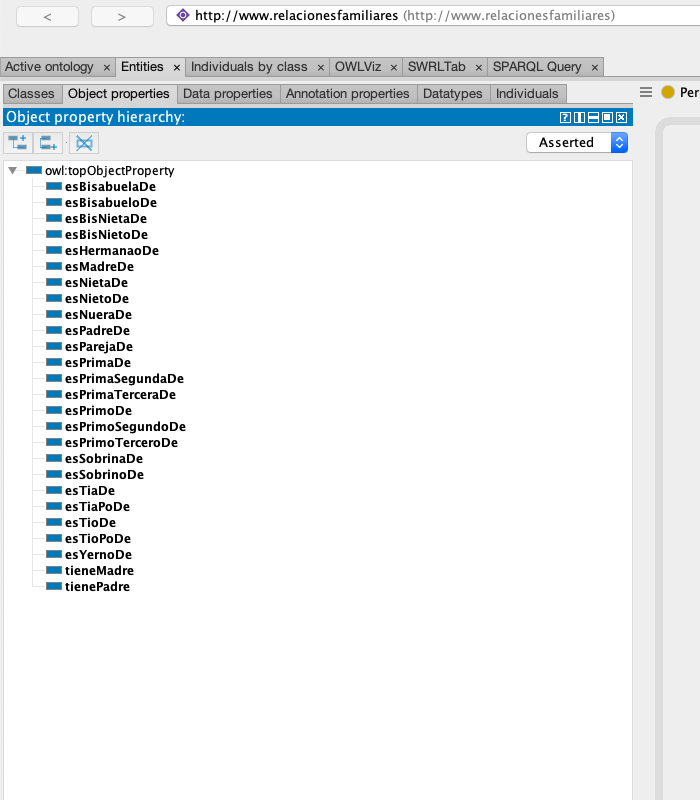Click the add sub property icon

coord(18,143)
